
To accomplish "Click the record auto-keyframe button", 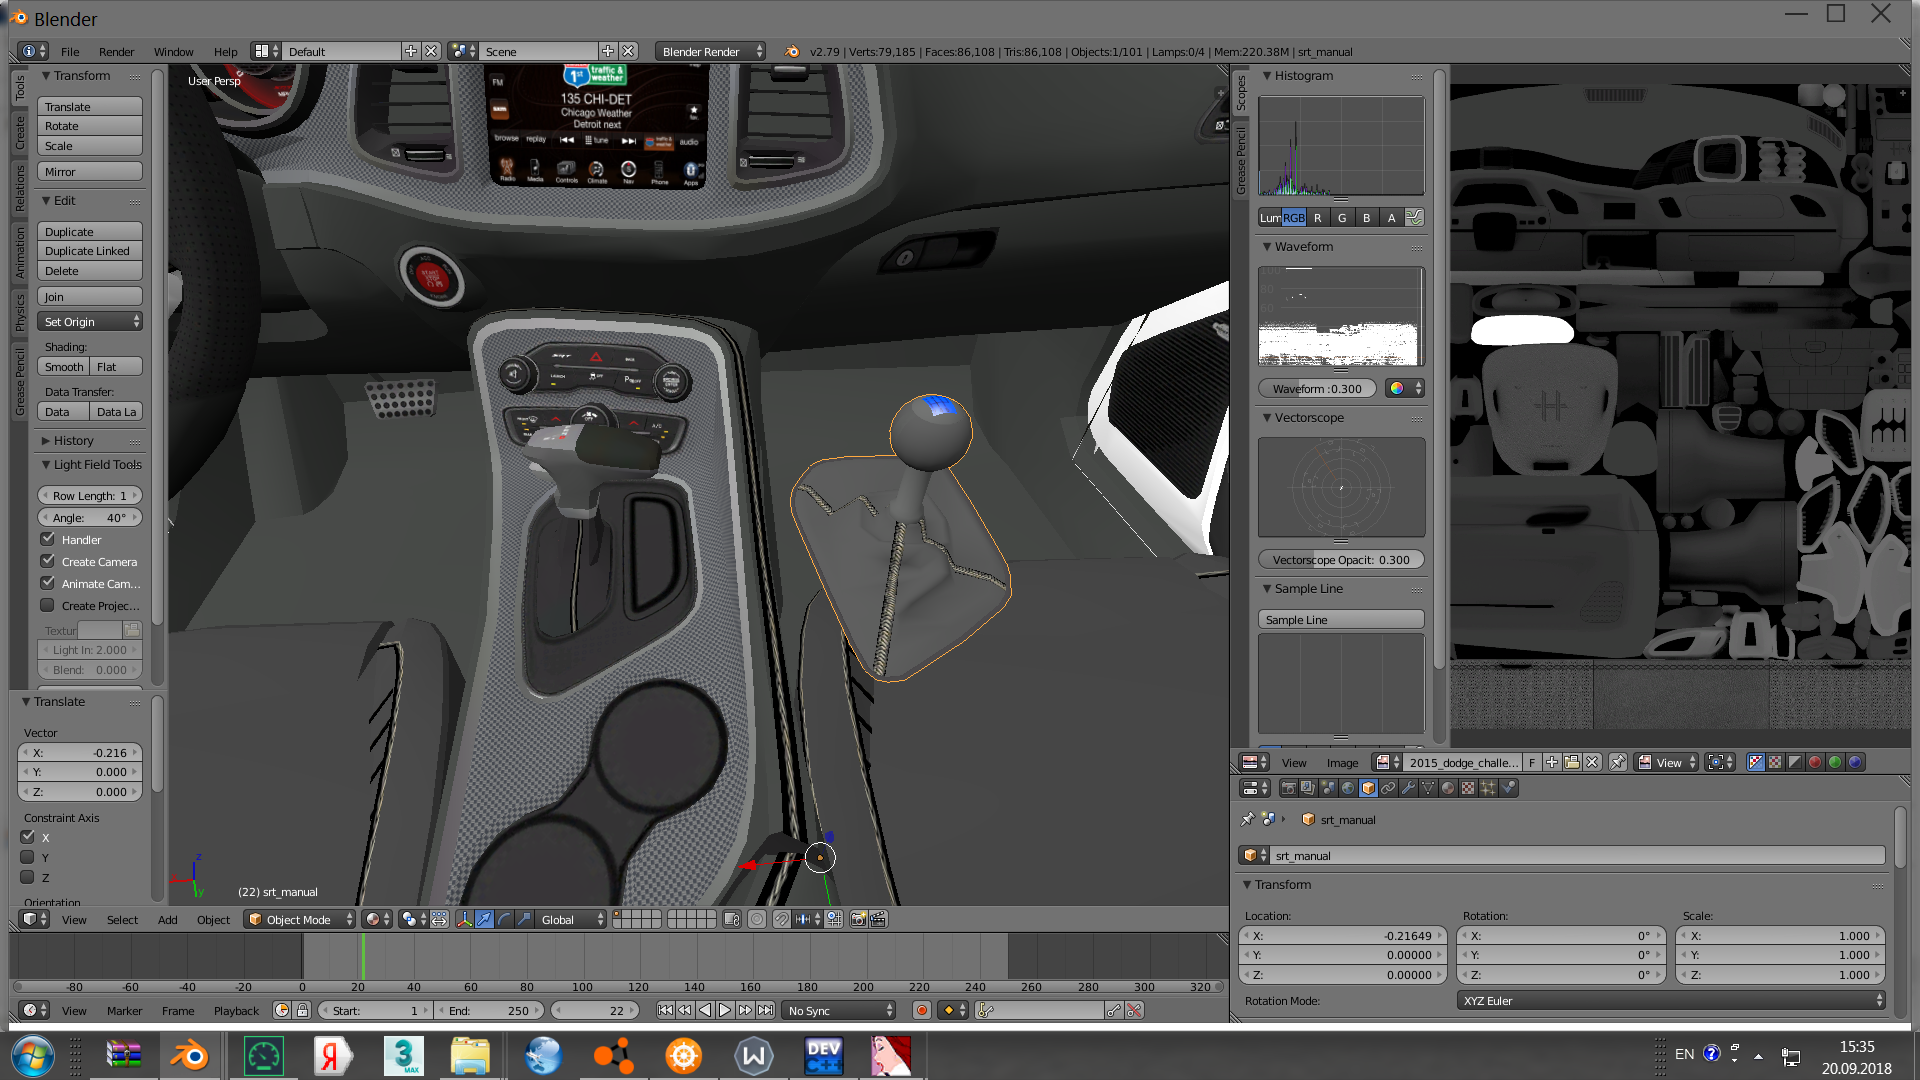I will (x=921, y=1011).
